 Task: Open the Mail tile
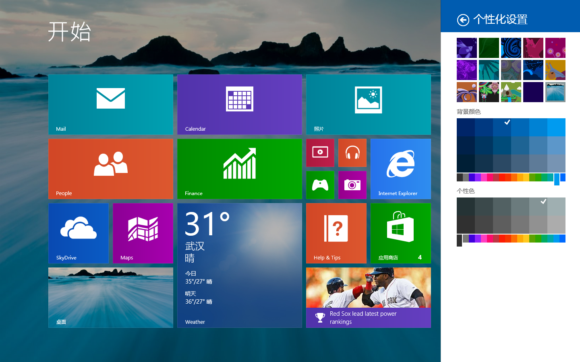click(111, 105)
